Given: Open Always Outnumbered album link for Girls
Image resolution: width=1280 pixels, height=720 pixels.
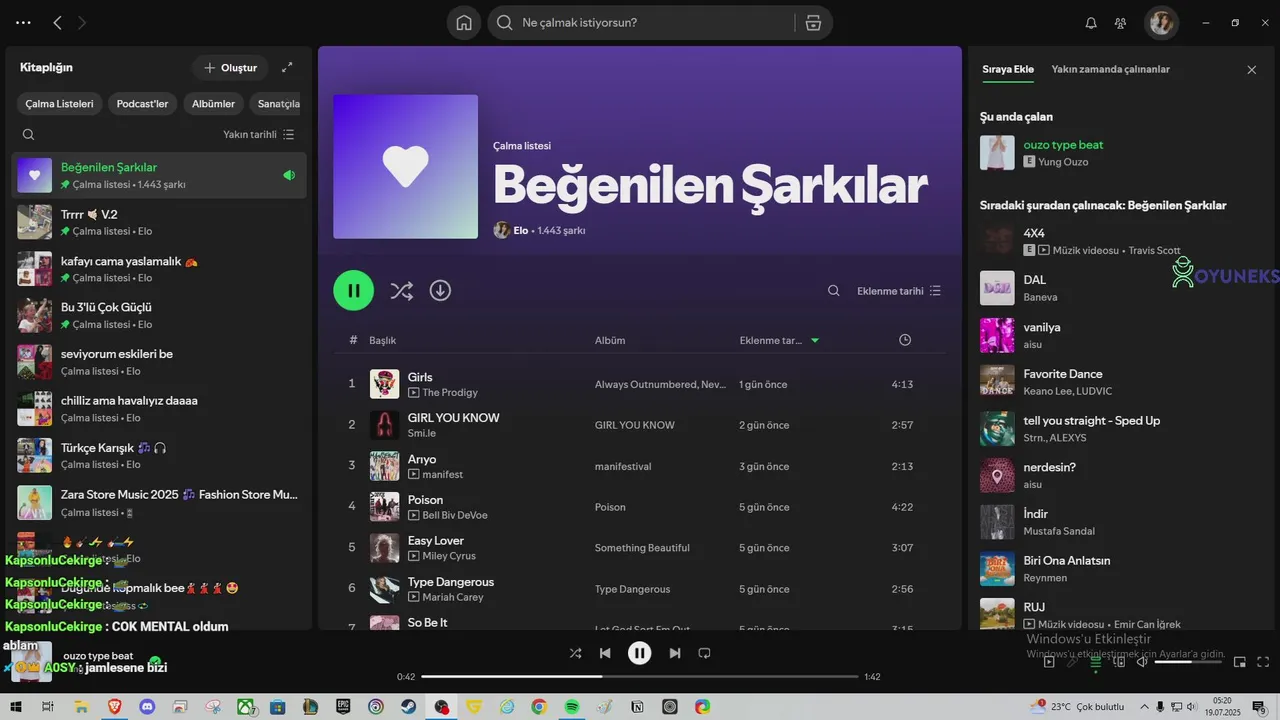Looking at the screenshot, I should tap(660, 384).
